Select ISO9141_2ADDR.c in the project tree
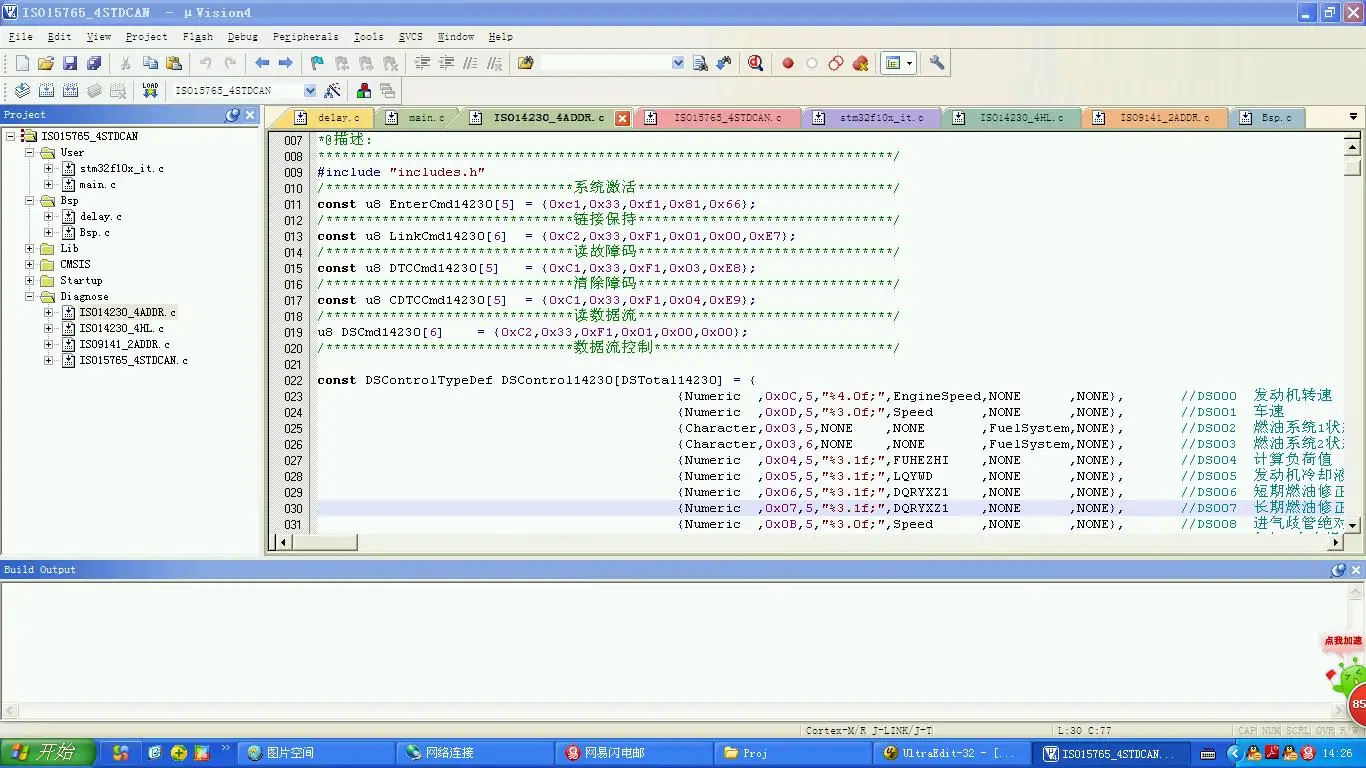1366x768 pixels. tap(124, 345)
